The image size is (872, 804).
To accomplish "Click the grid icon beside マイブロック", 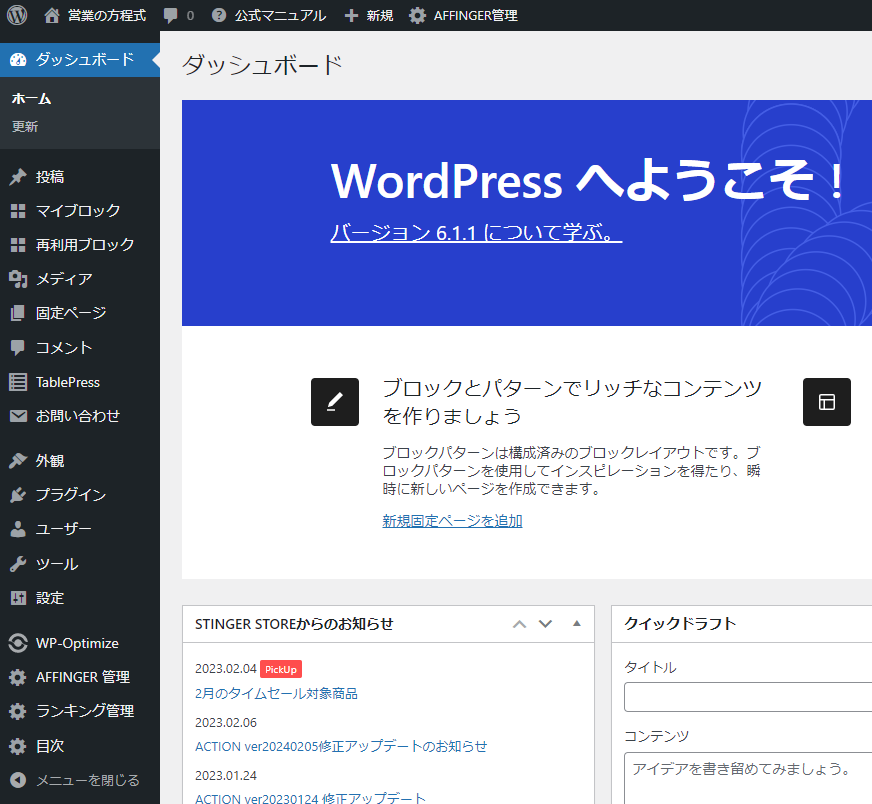I will pyautogui.click(x=18, y=211).
